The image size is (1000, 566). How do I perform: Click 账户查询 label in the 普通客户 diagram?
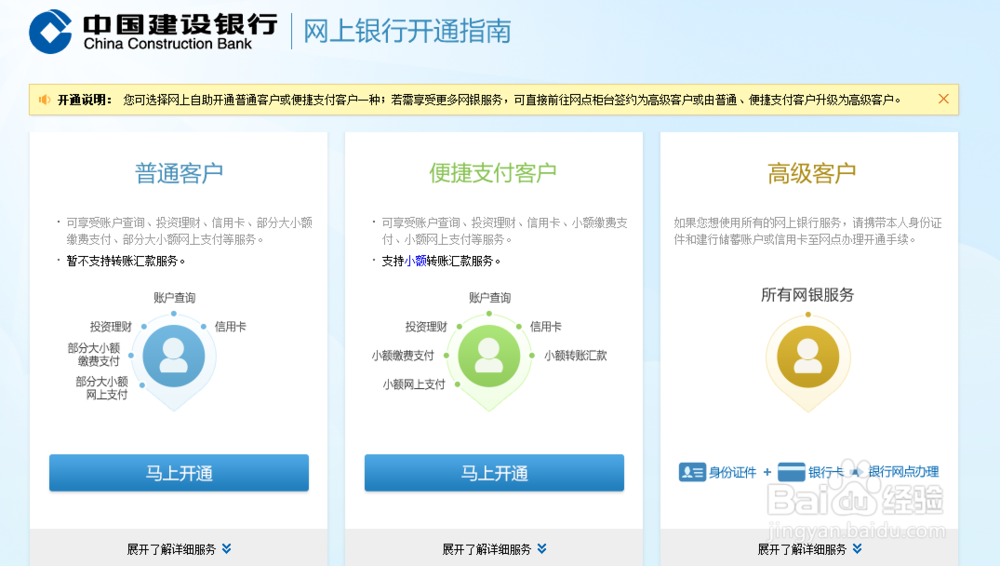pyautogui.click(x=175, y=298)
